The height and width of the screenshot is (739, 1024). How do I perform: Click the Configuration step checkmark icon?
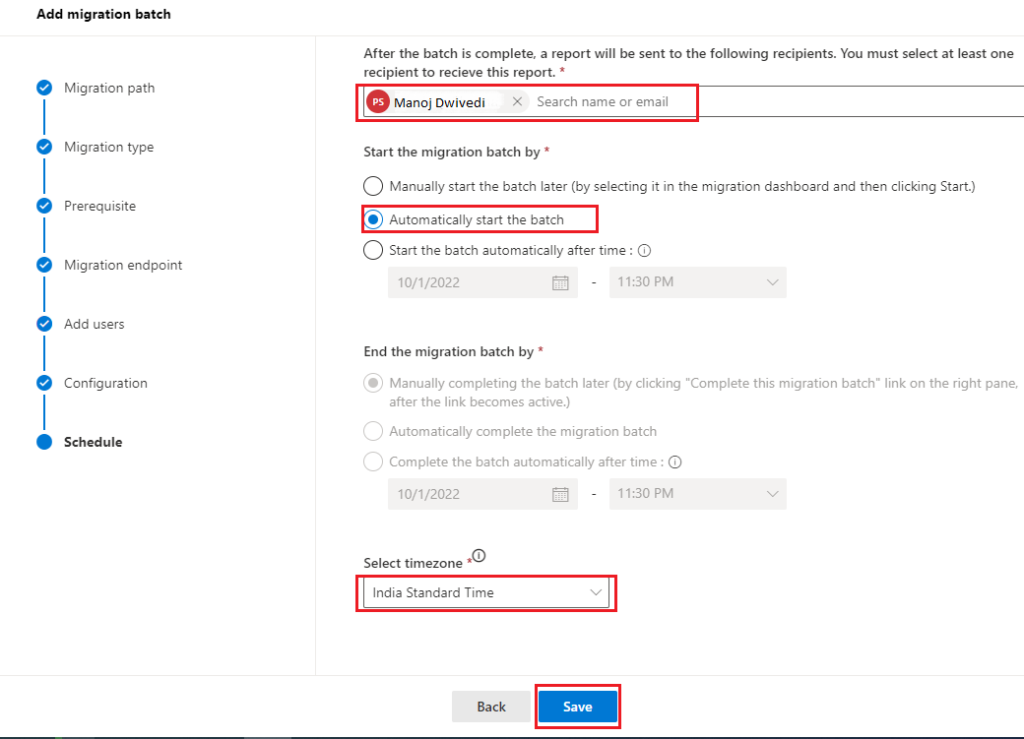click(44, 383)
